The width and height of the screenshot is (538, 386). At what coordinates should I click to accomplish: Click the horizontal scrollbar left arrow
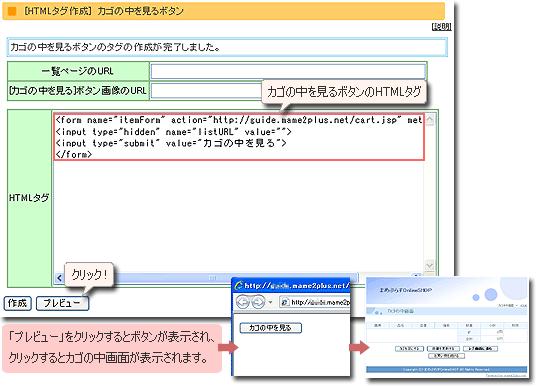coord(59,278)
